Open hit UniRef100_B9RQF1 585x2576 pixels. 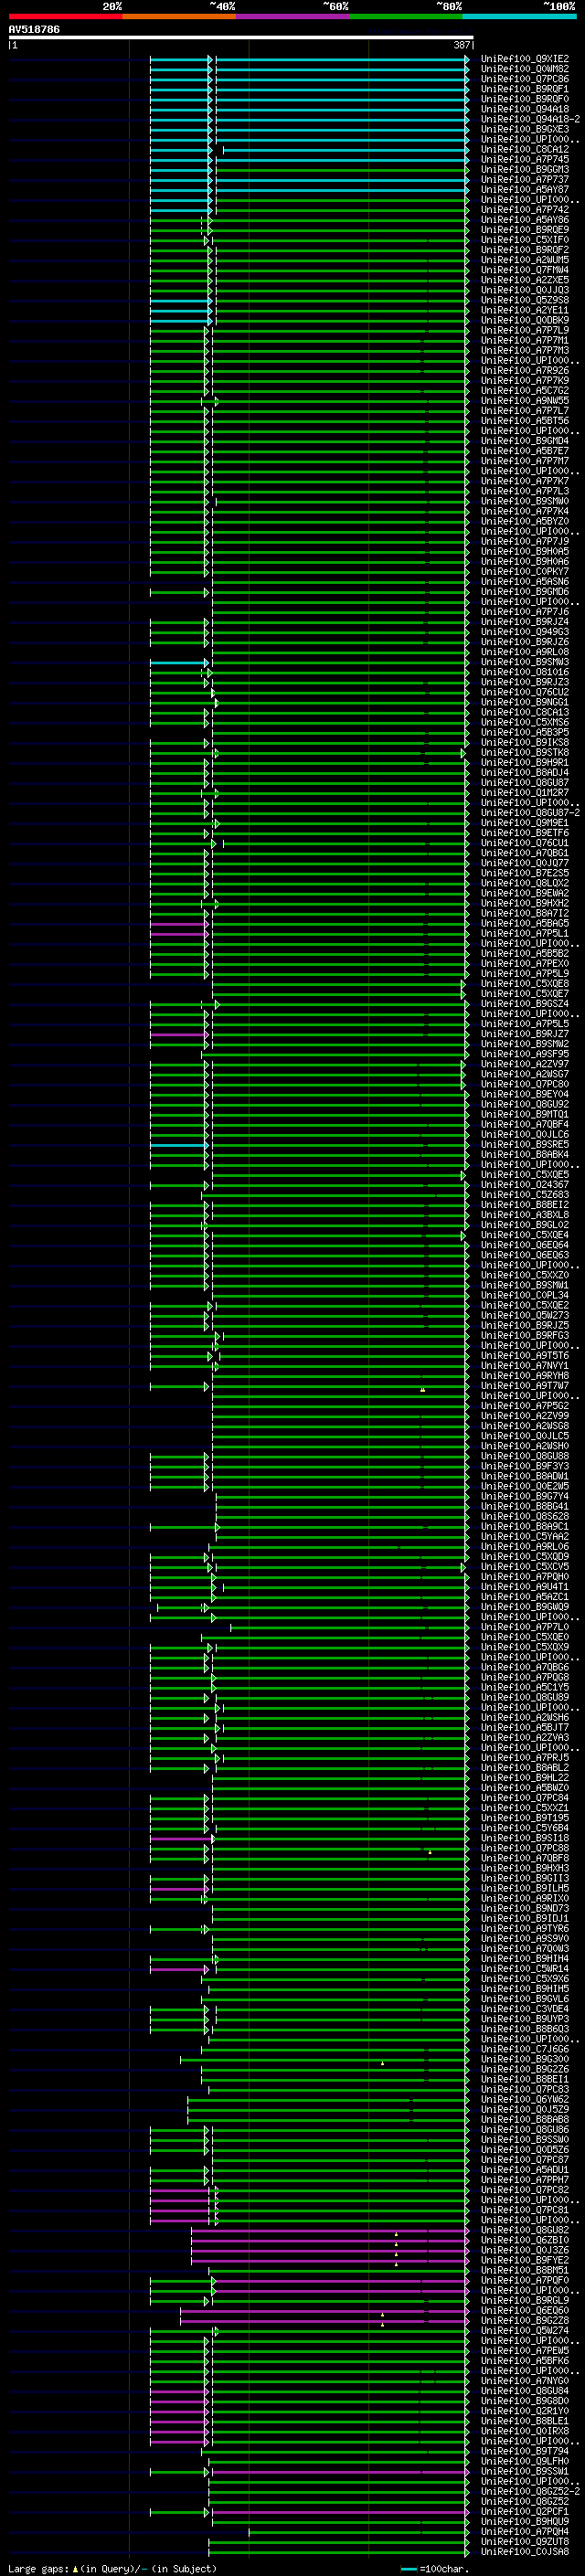[x=524, y=89]
